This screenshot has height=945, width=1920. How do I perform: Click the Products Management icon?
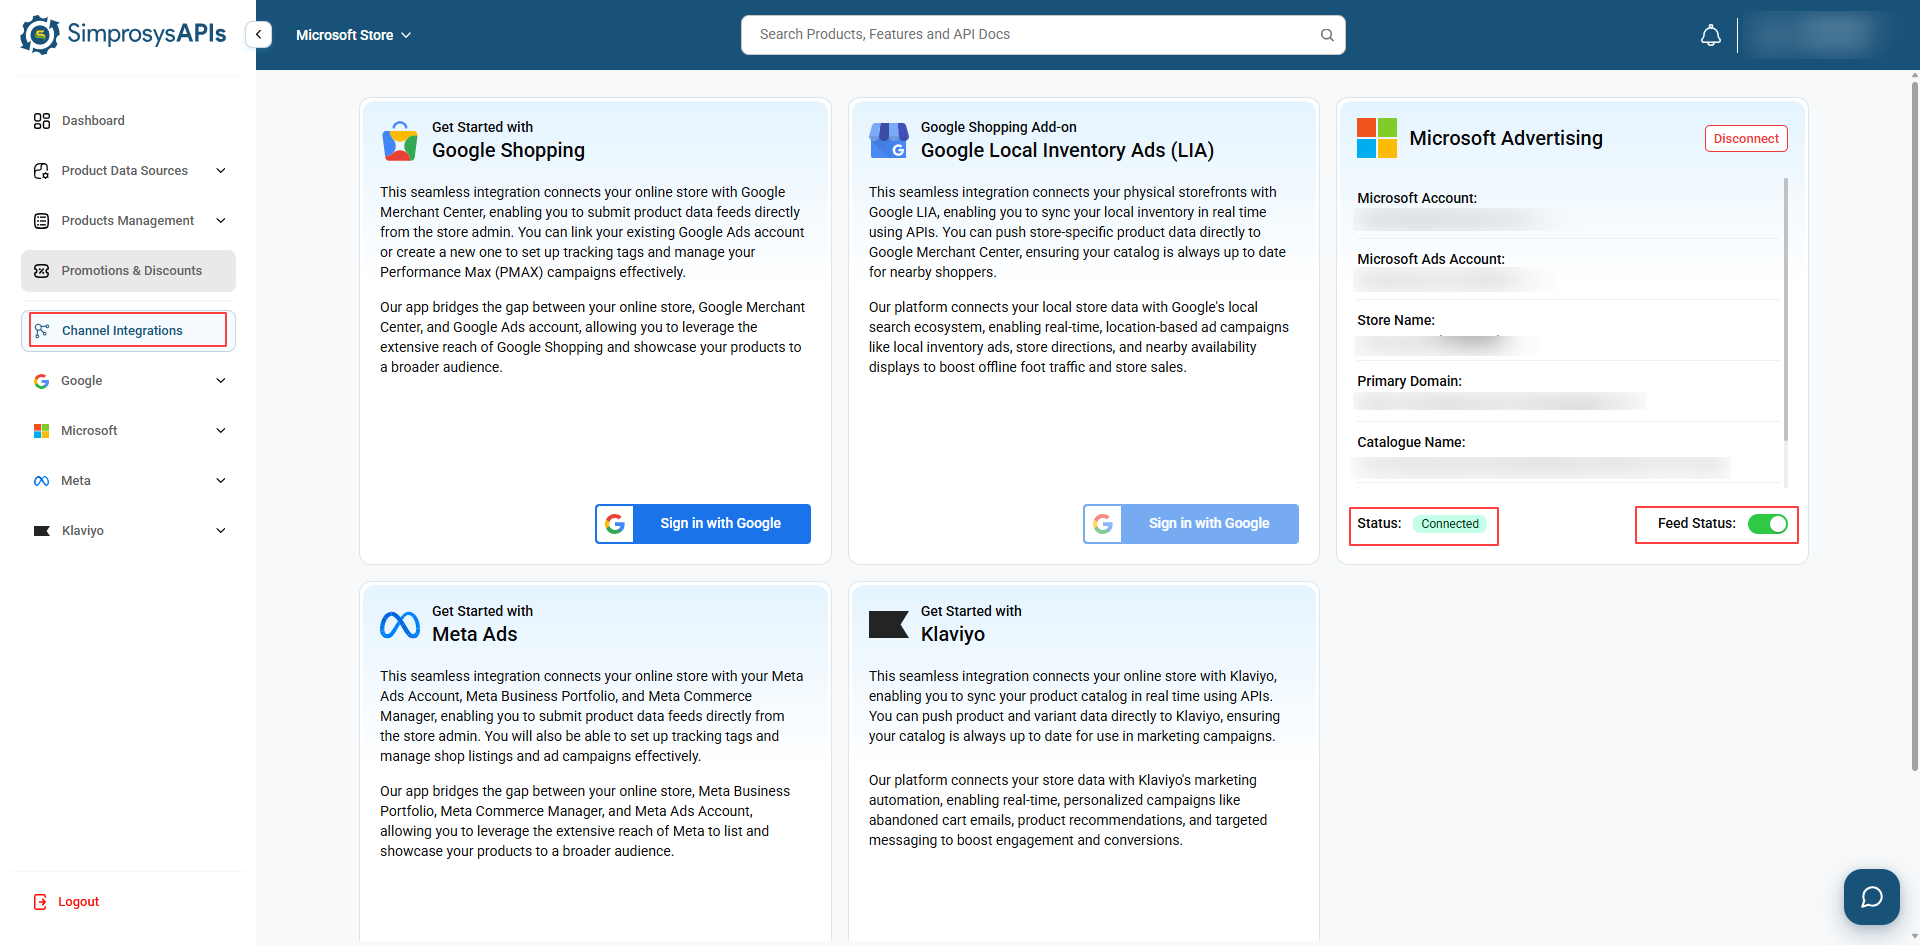42,221
